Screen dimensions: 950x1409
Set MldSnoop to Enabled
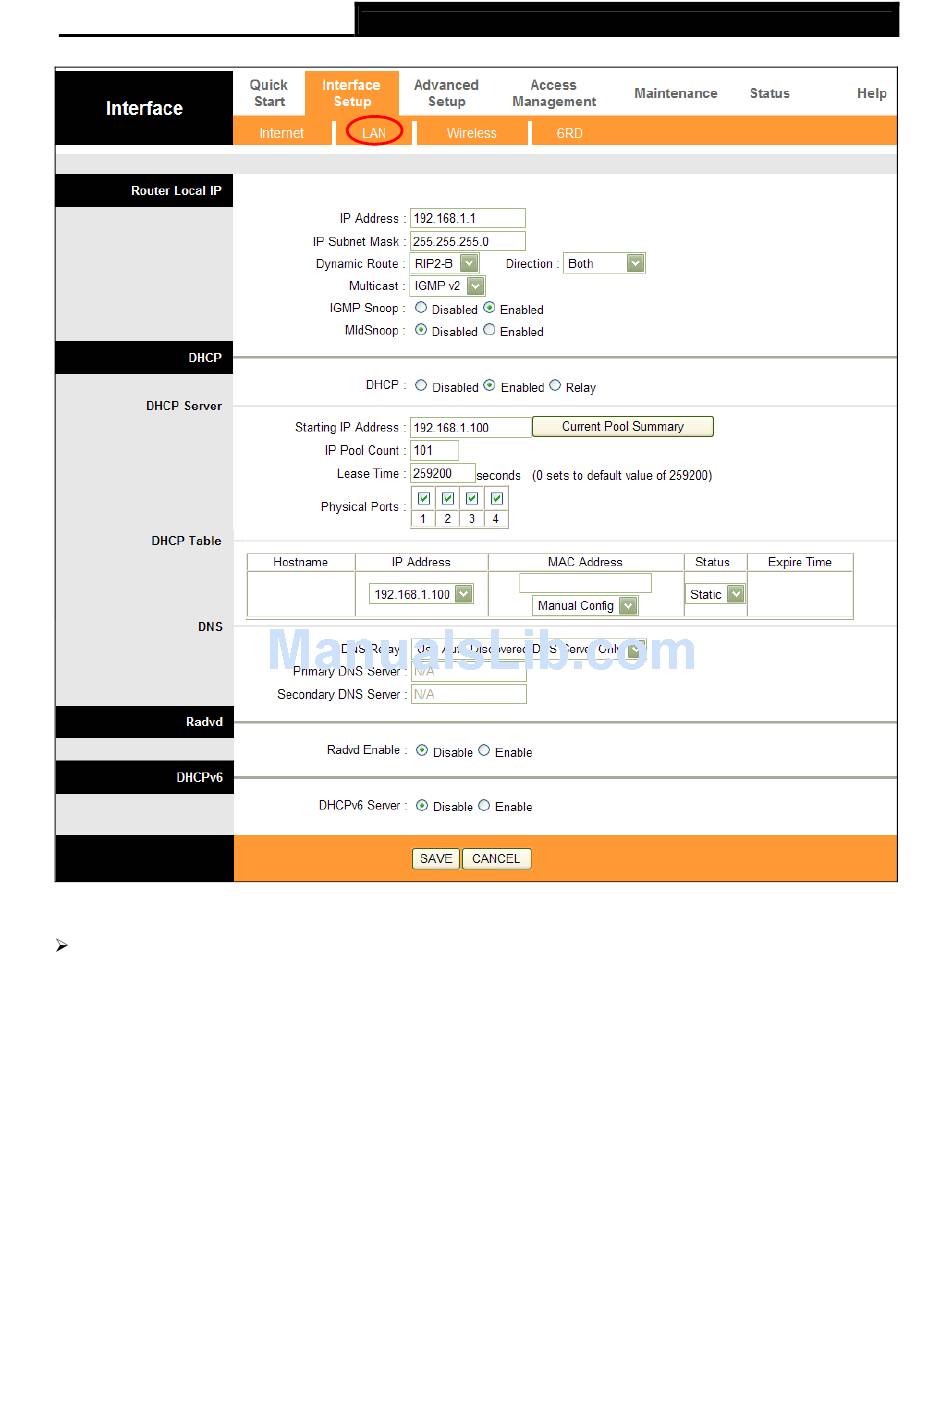point(489,330)
